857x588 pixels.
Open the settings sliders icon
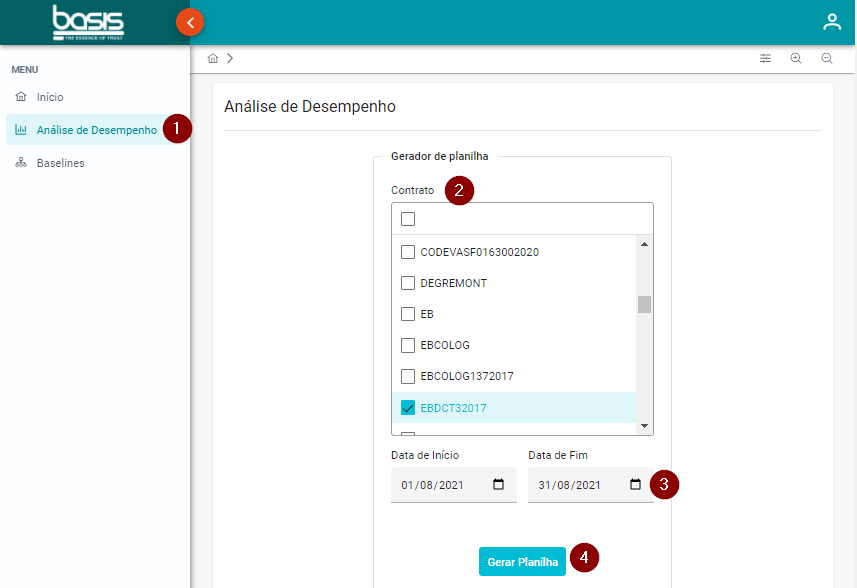[x=765, y=59]
